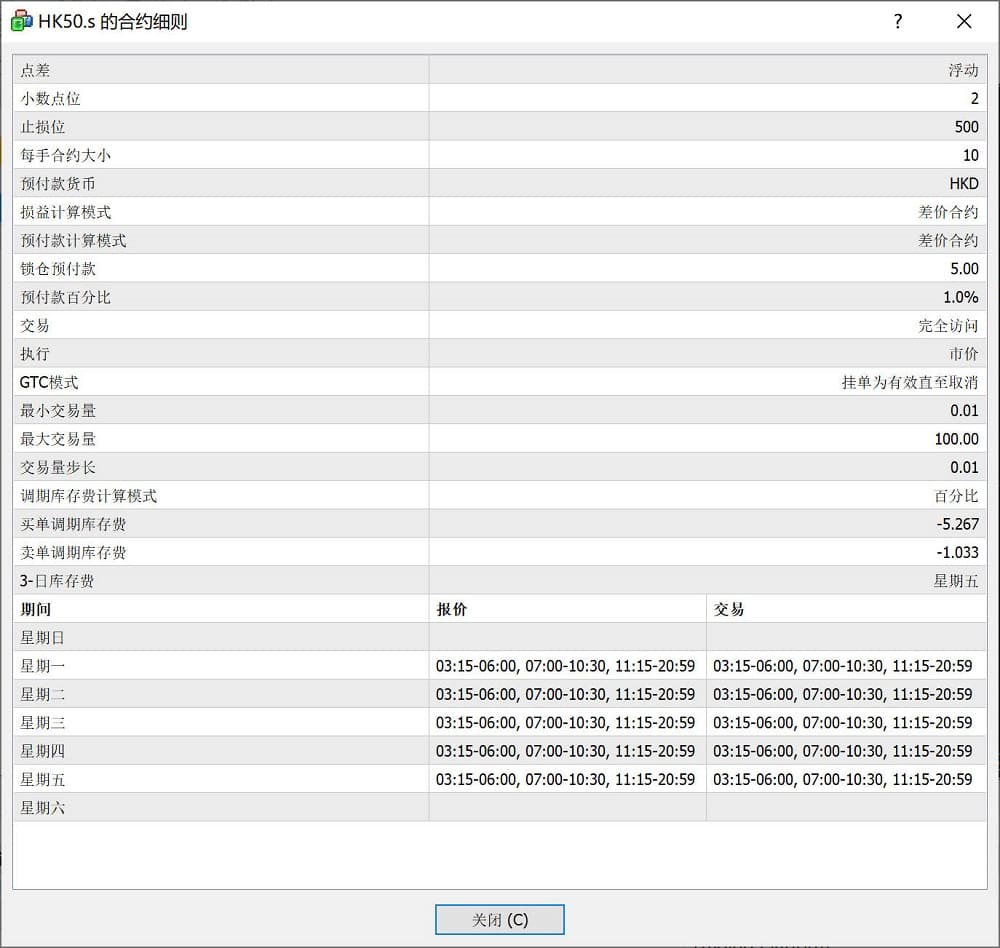Select the 星期五 trading hours cell
Viewport: 1000px width, 948px height.
(842, 779)
